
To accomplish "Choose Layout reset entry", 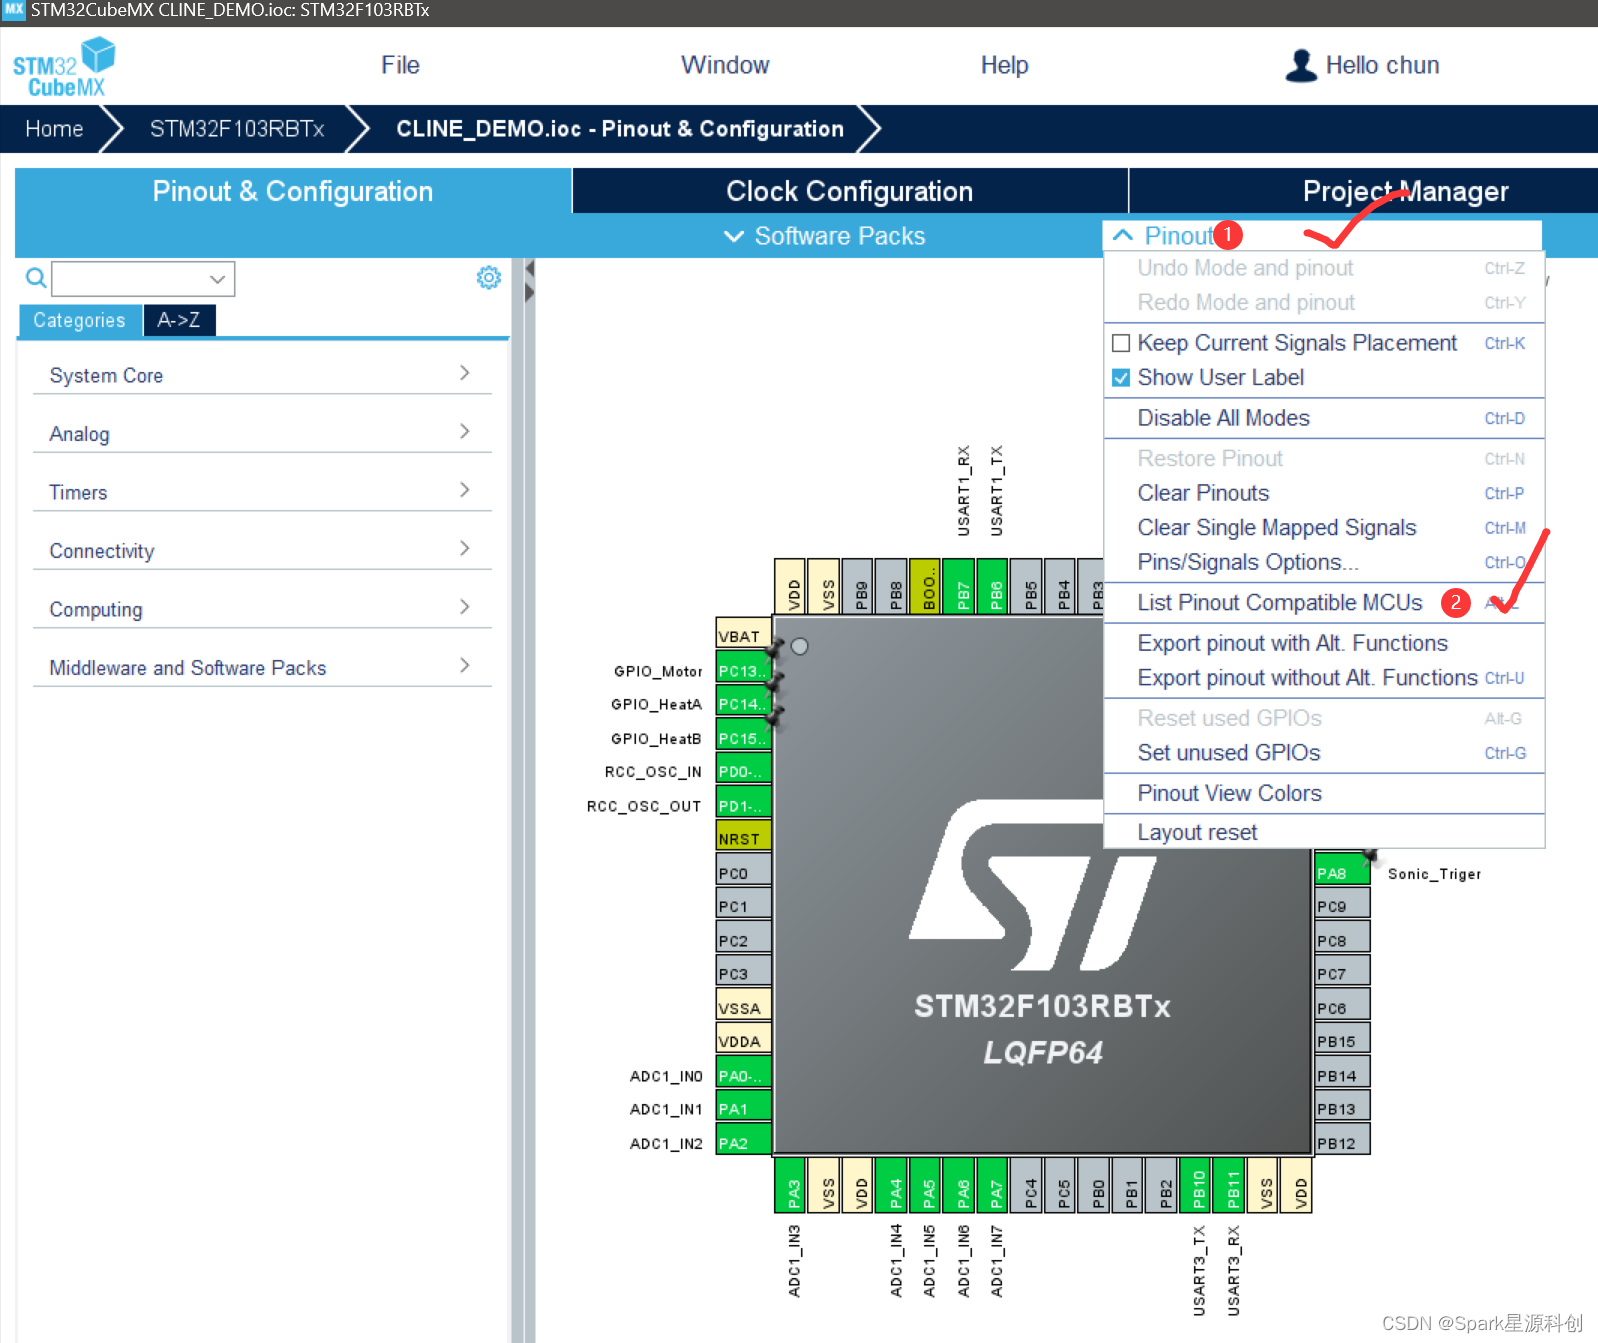I will pos(1324,832).
